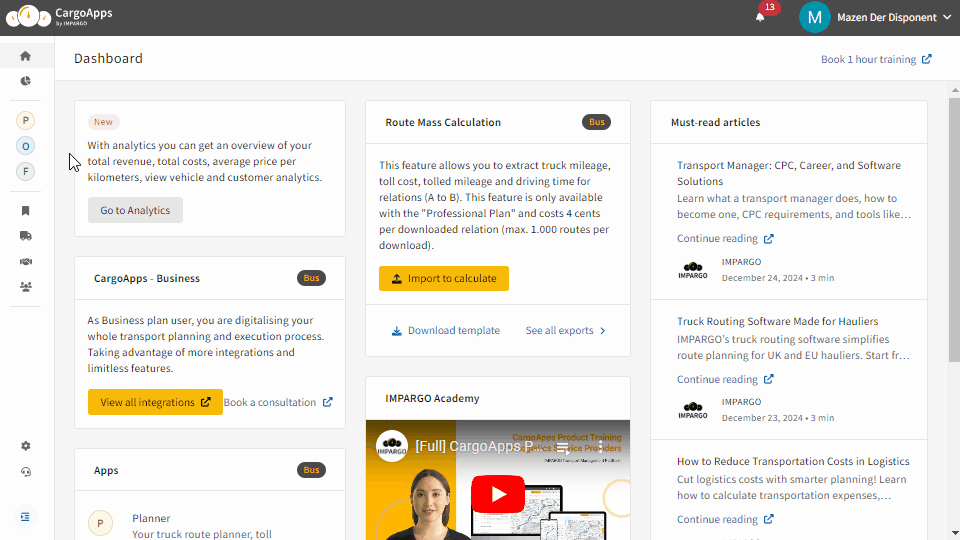Open 'See all exports' link
This screenshot has height=540, width=960.
coord(565,331)
